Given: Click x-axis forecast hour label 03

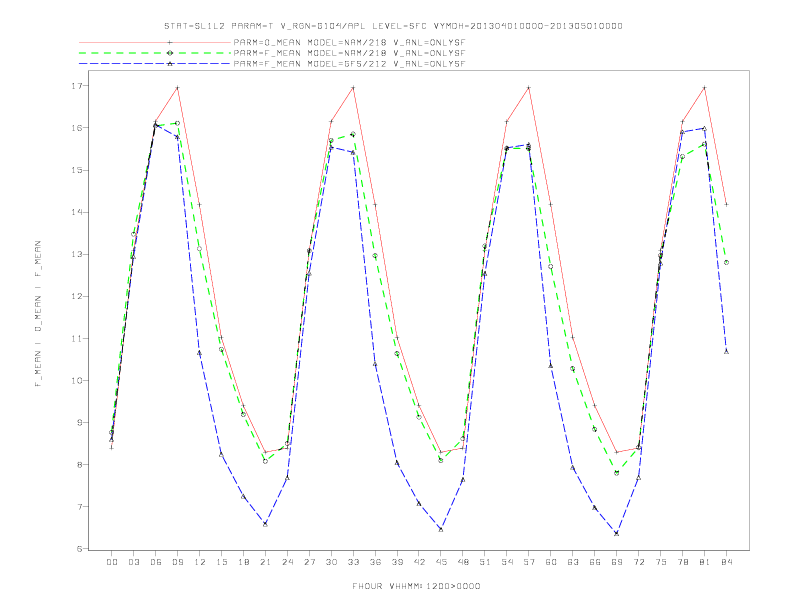Looking at the screenshot, I should pyautogui.click(x=133, y=562).
